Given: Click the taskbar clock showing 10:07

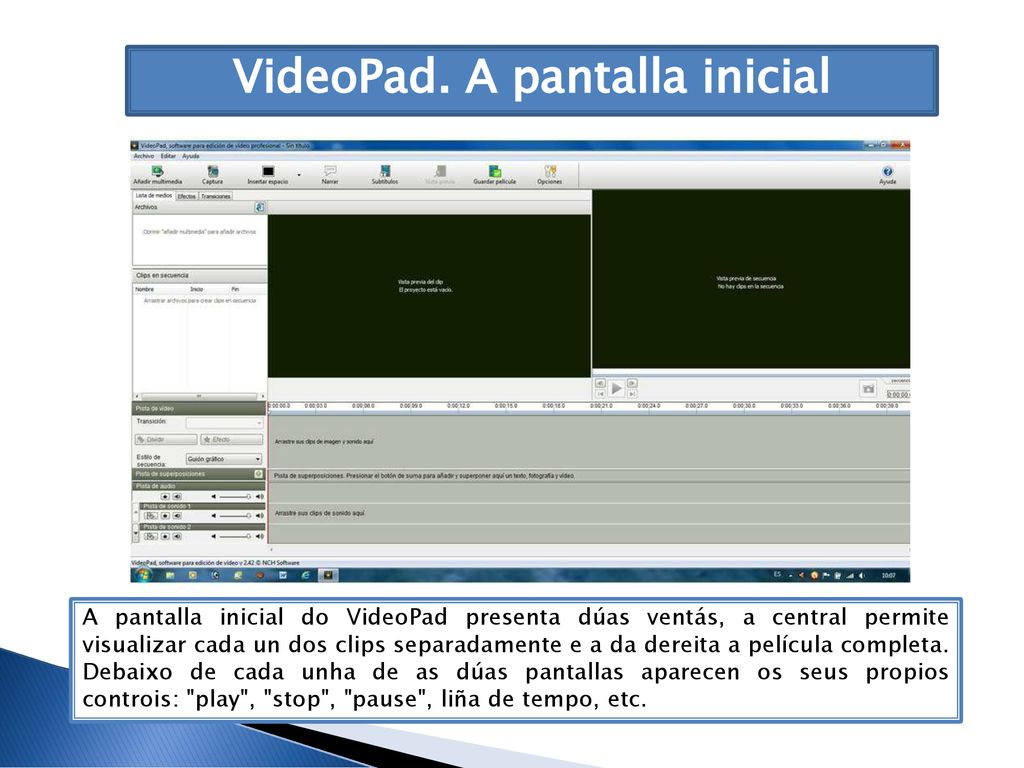Looking at the screenshot, I should (888, 575).
